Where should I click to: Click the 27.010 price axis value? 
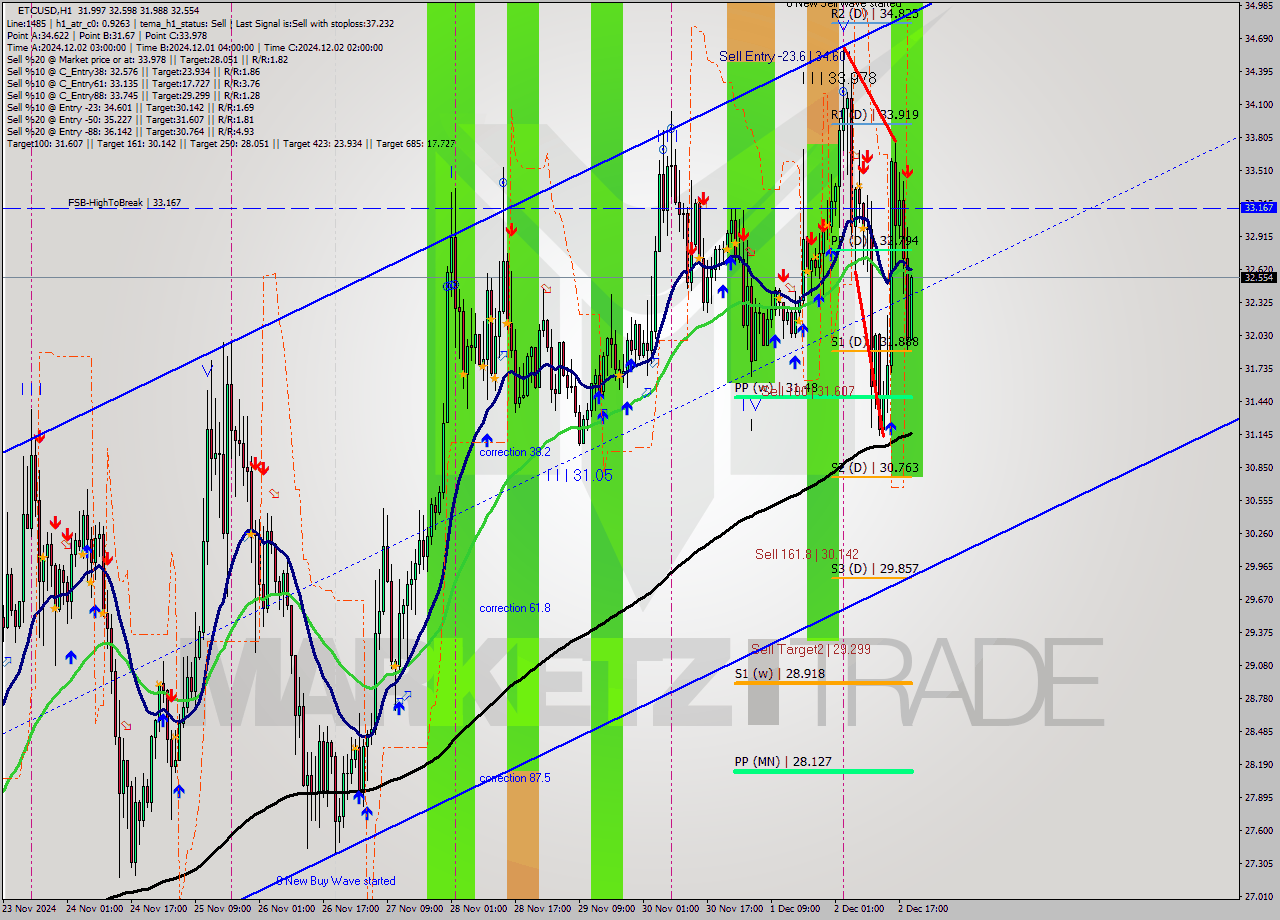[1259, 896]
